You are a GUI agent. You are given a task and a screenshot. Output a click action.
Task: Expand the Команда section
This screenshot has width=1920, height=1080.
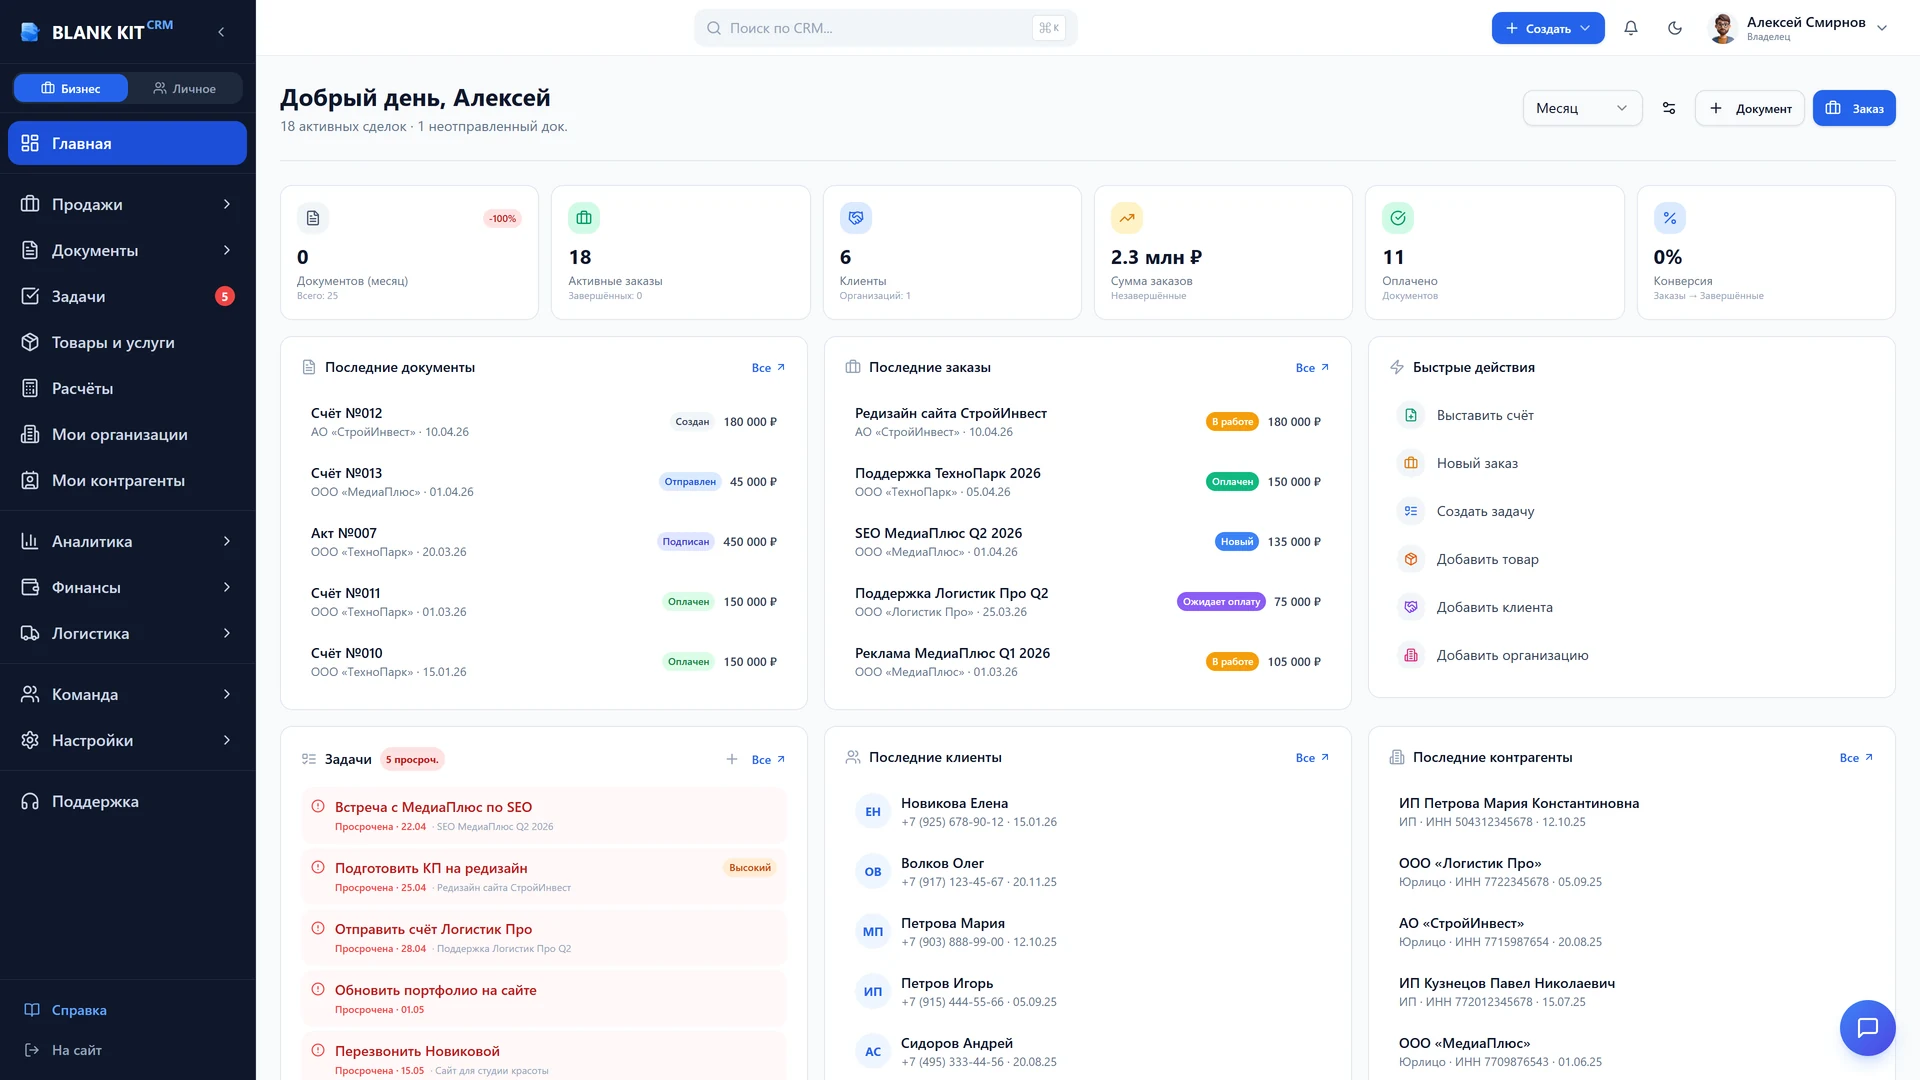point(127,694)
